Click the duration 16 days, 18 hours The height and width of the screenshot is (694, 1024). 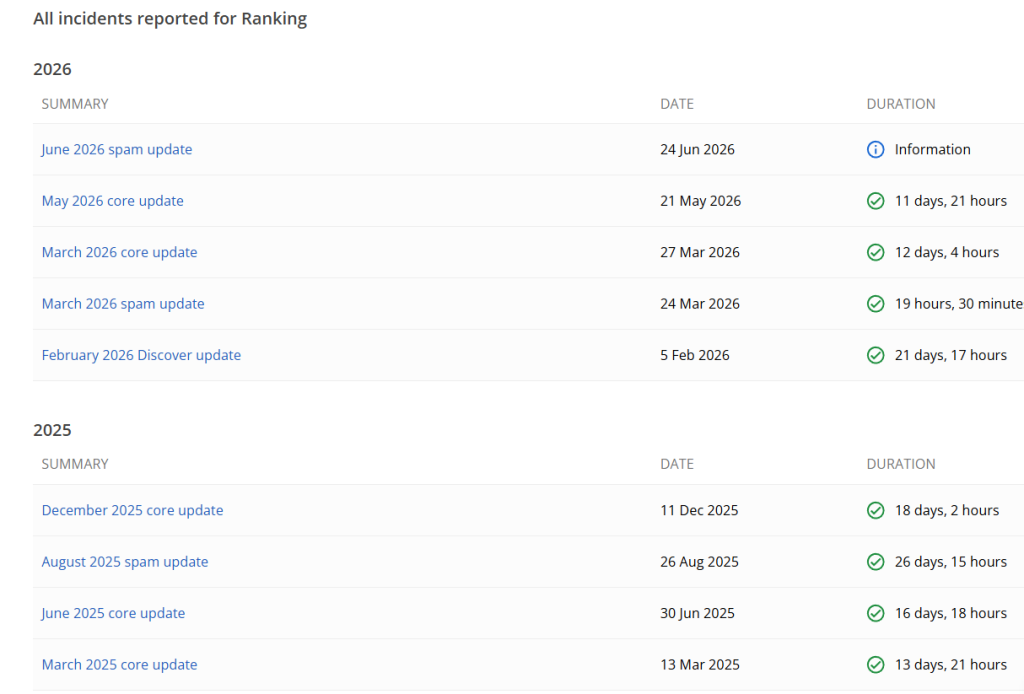pyautogui.click(x=951, y=614)
